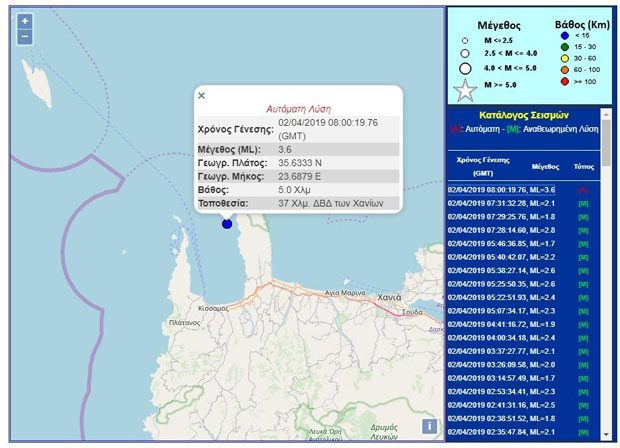Click the star icon for M >= 5.0
The height and width of the screenshot is (448, 620).
(465, 90)
